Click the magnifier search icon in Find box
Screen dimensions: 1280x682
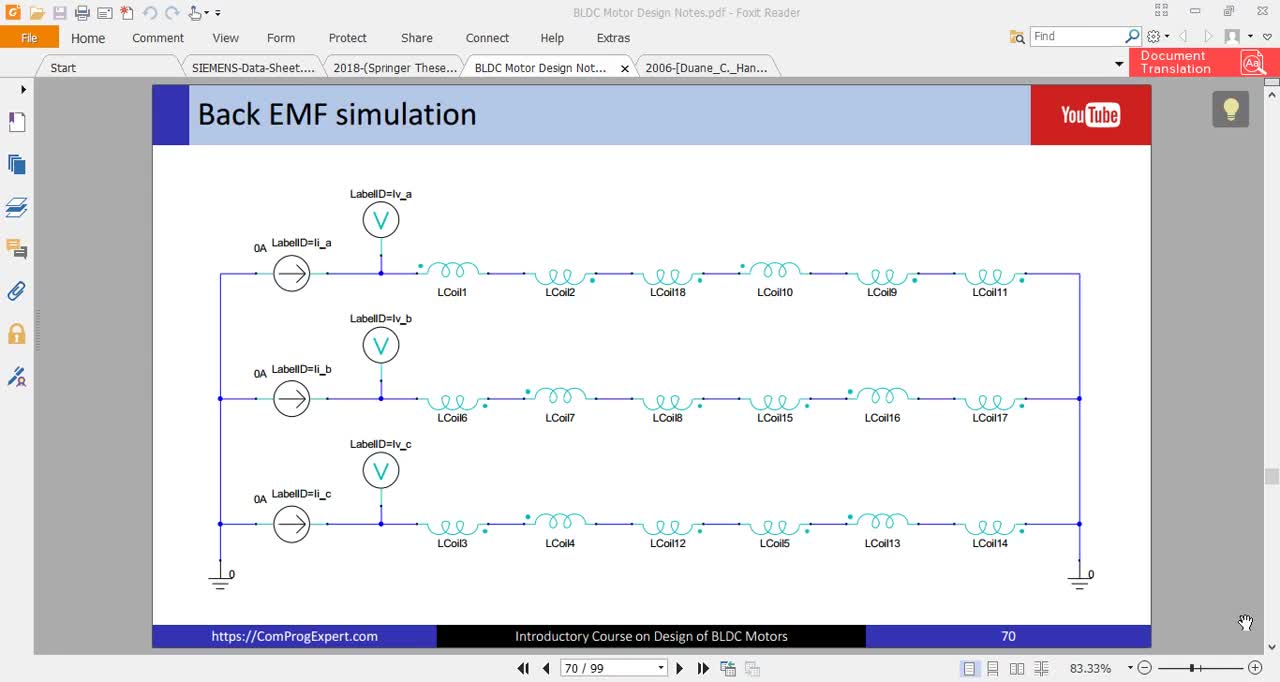tap(1132, 36)
